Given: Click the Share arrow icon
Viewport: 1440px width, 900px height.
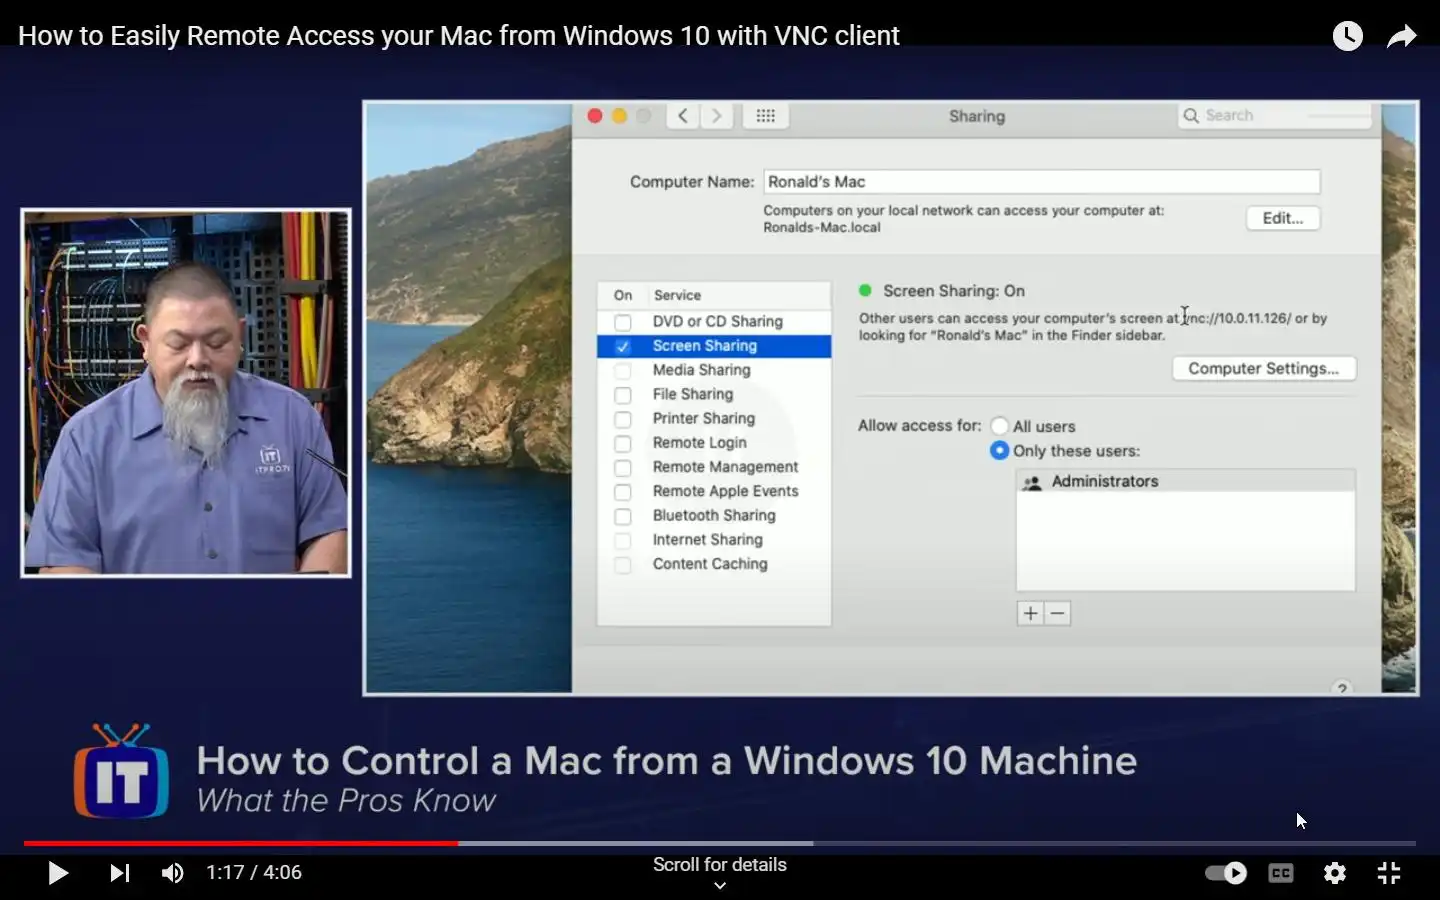Looking at the screenshot, I should (1402, 36).
